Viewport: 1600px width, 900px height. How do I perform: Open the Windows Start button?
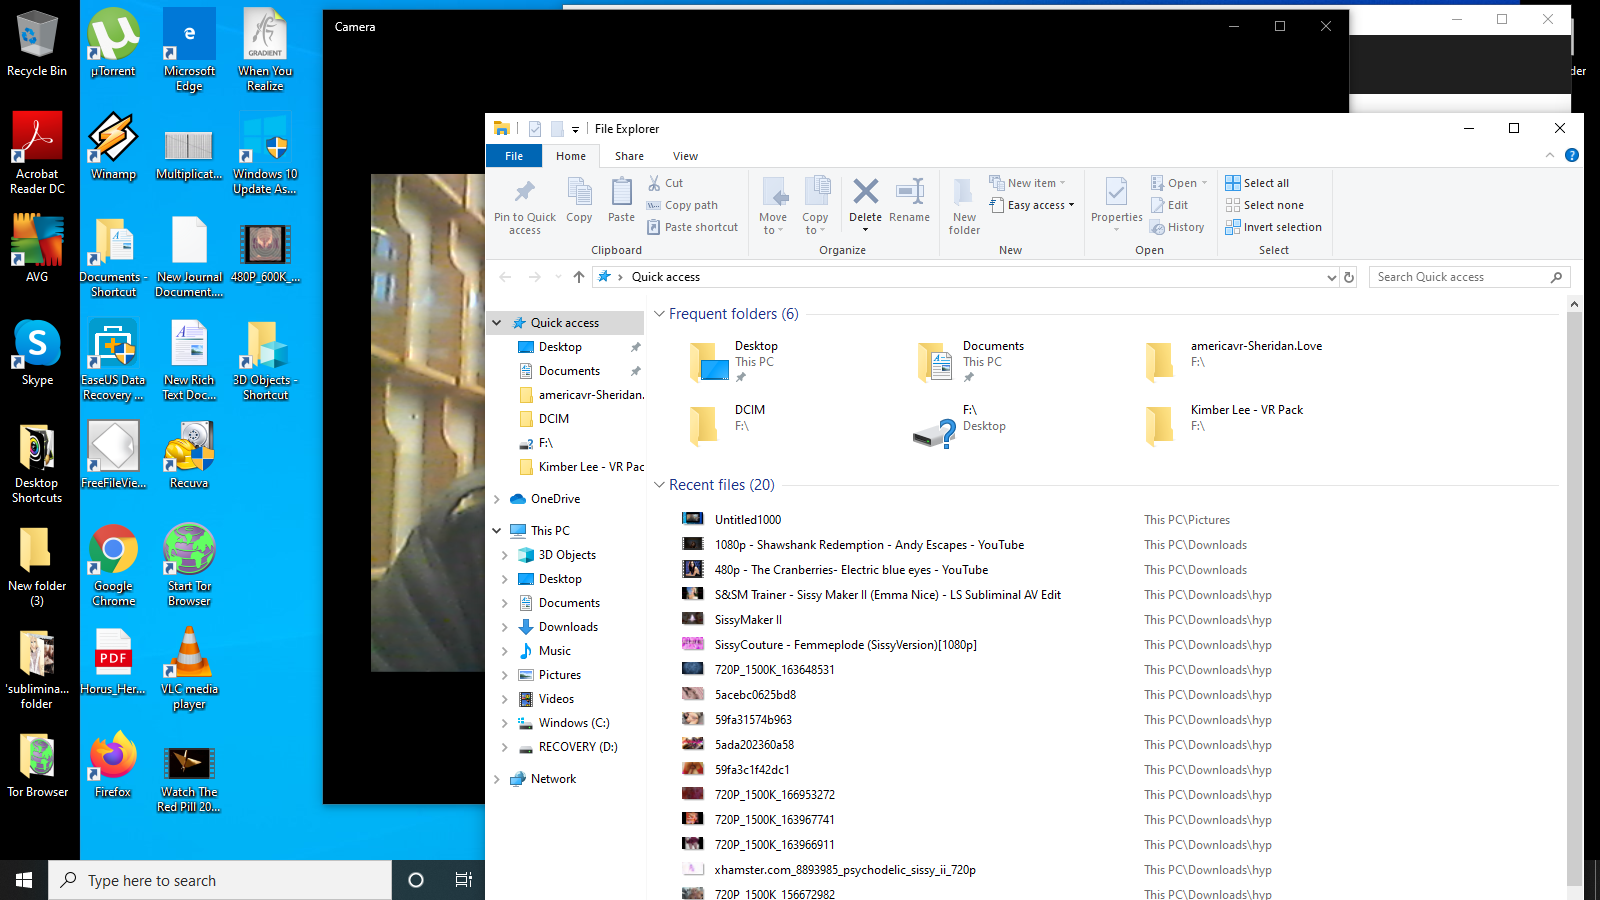tap(24, 880)
